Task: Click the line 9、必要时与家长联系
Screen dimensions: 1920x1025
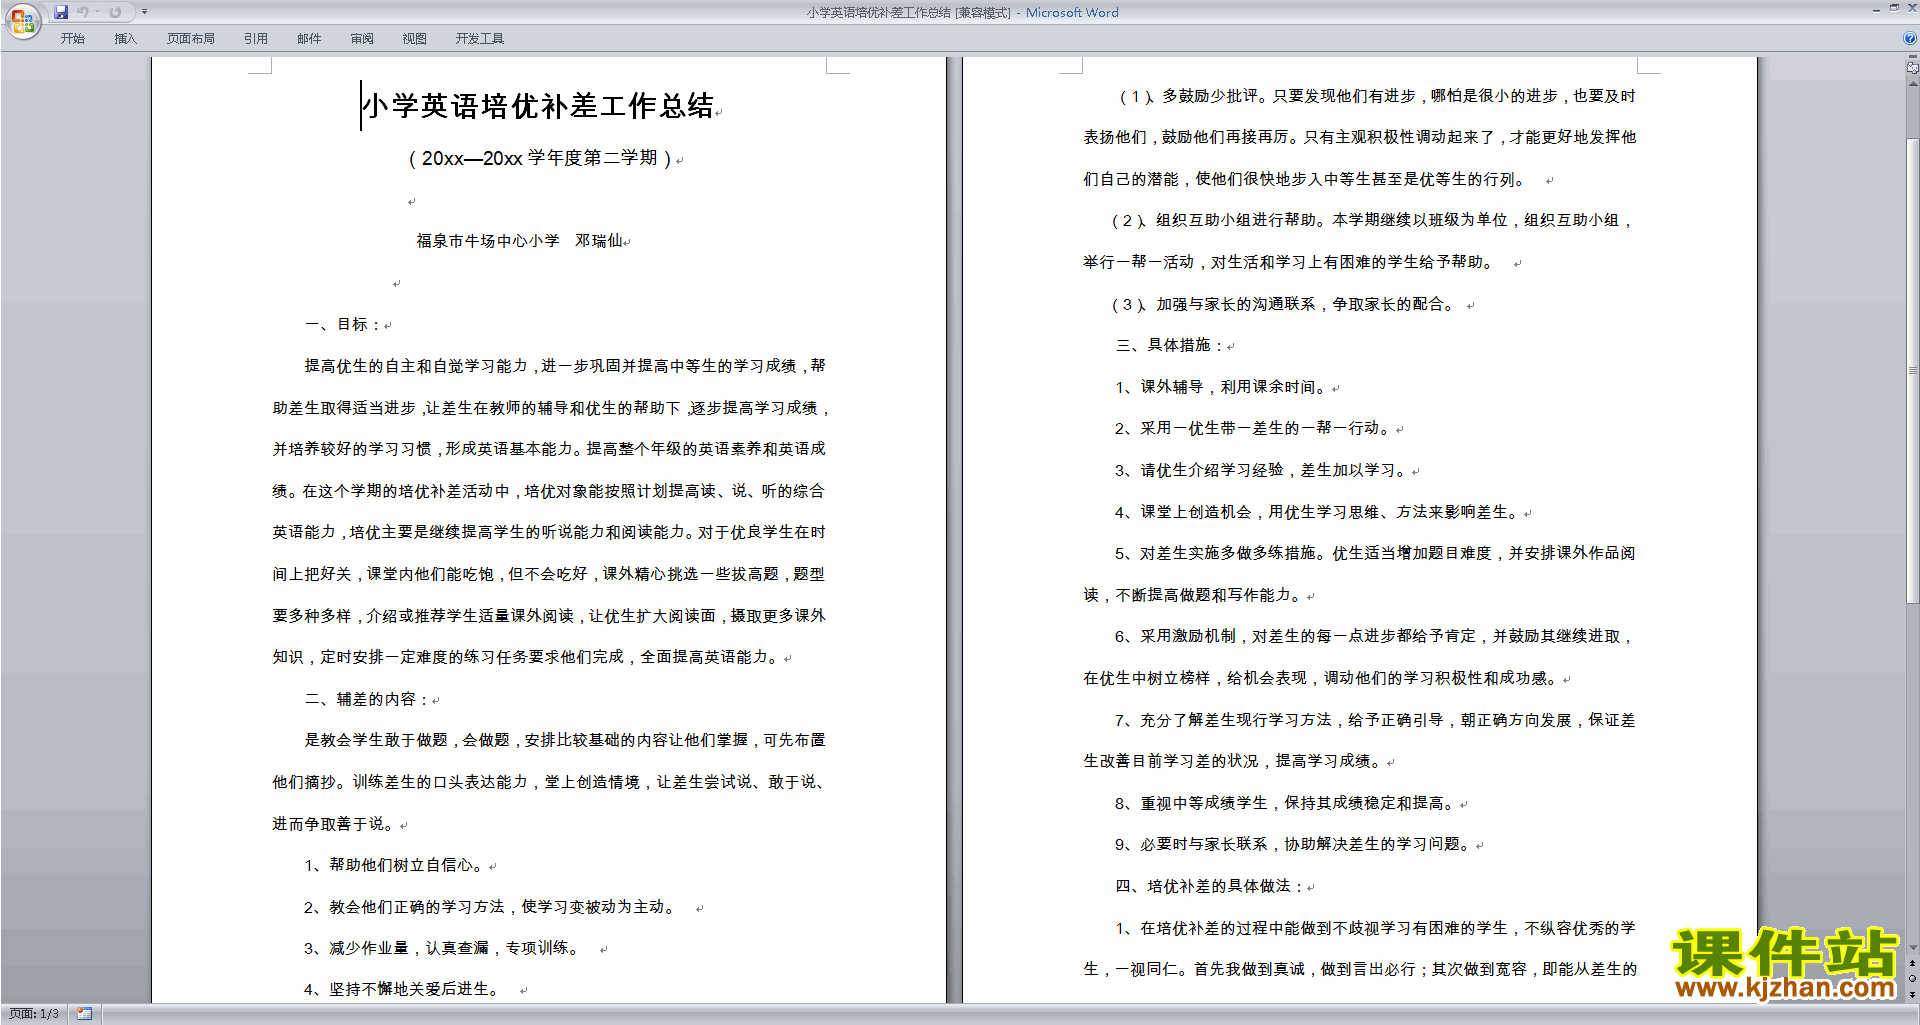Action: click(x=1191, y=844)
